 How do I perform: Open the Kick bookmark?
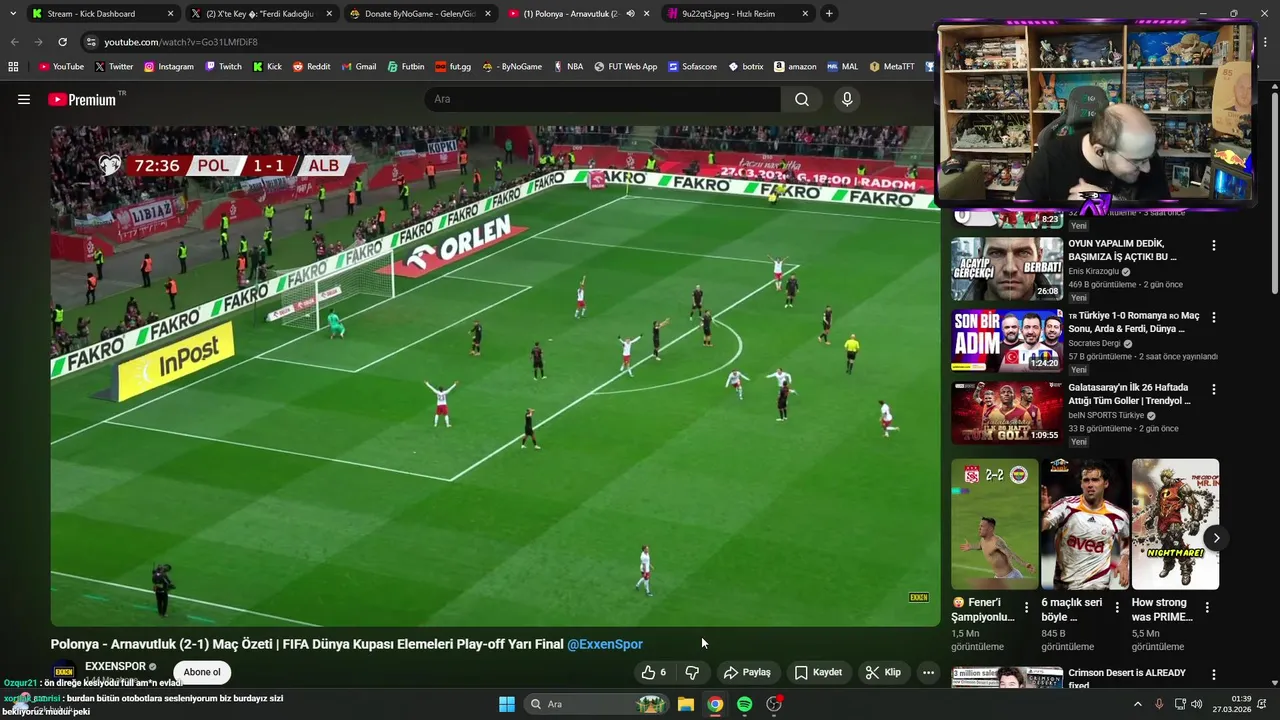[267, 67]
